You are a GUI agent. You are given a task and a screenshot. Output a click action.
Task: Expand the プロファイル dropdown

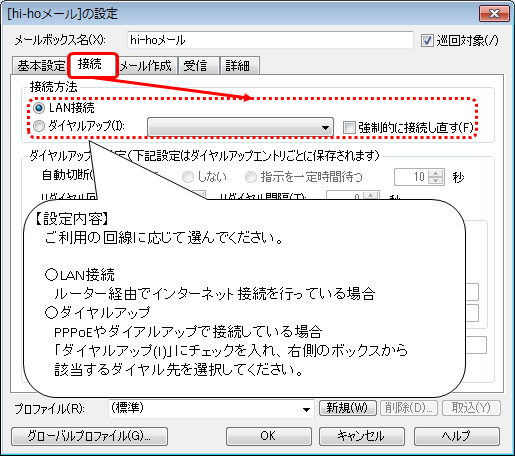click(x=211, y=408)
